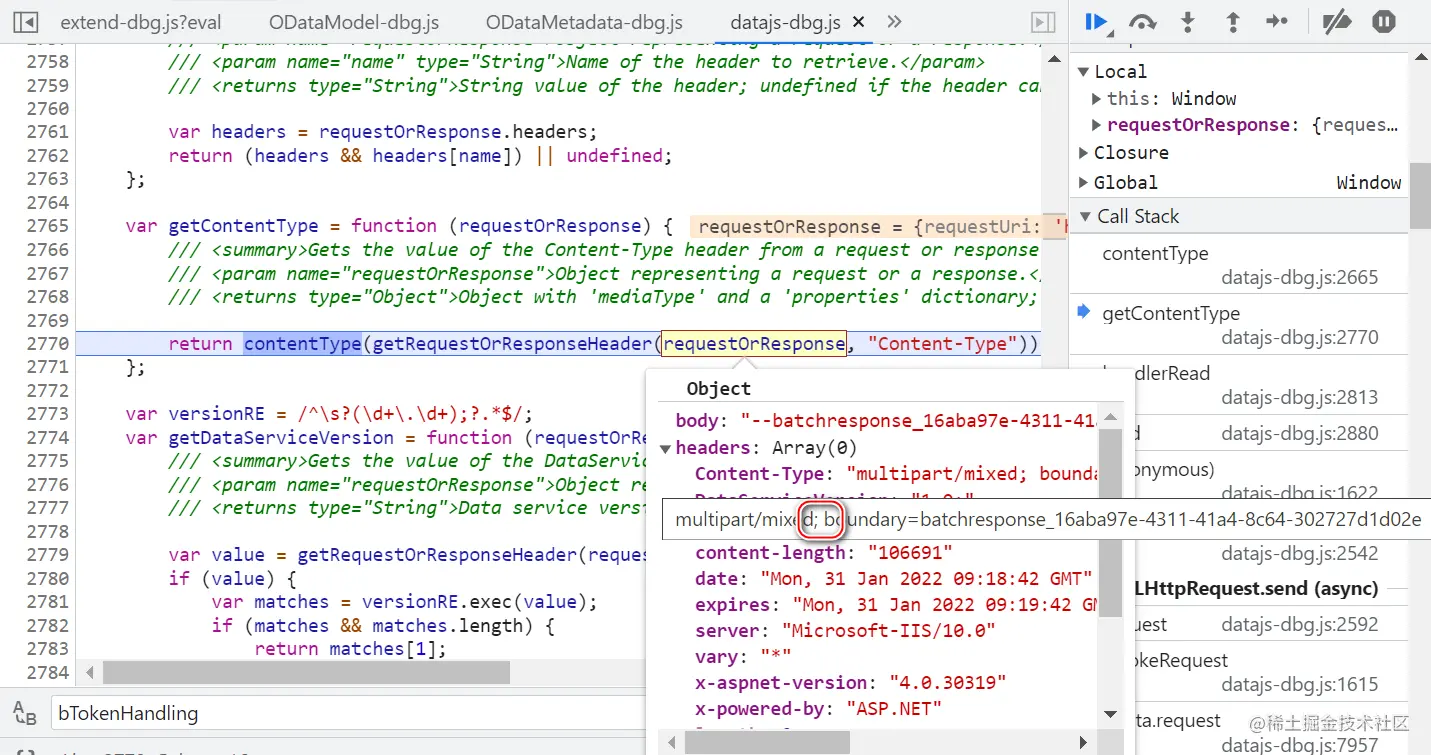
Task: Click datajs-dbg.js:2665 location
Action: click(1299, 277)
